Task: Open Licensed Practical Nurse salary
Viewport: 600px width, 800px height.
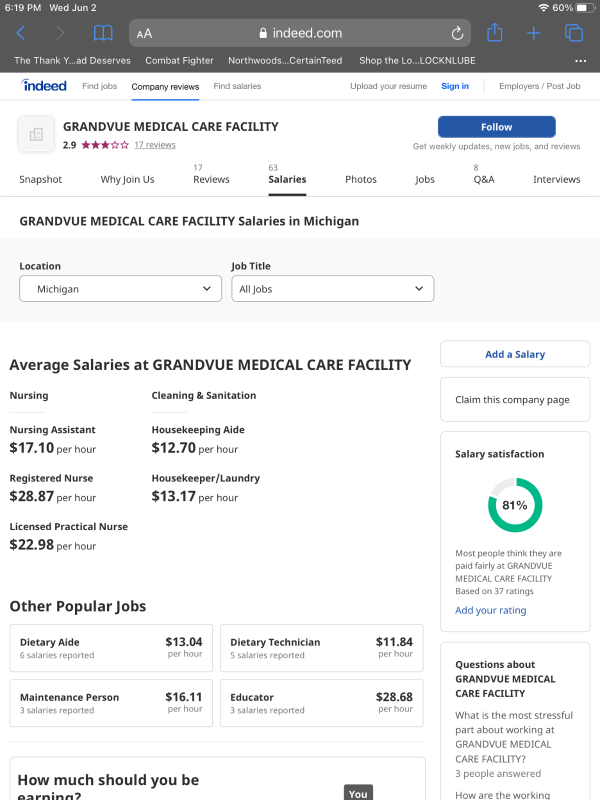Action: (69, 527)
